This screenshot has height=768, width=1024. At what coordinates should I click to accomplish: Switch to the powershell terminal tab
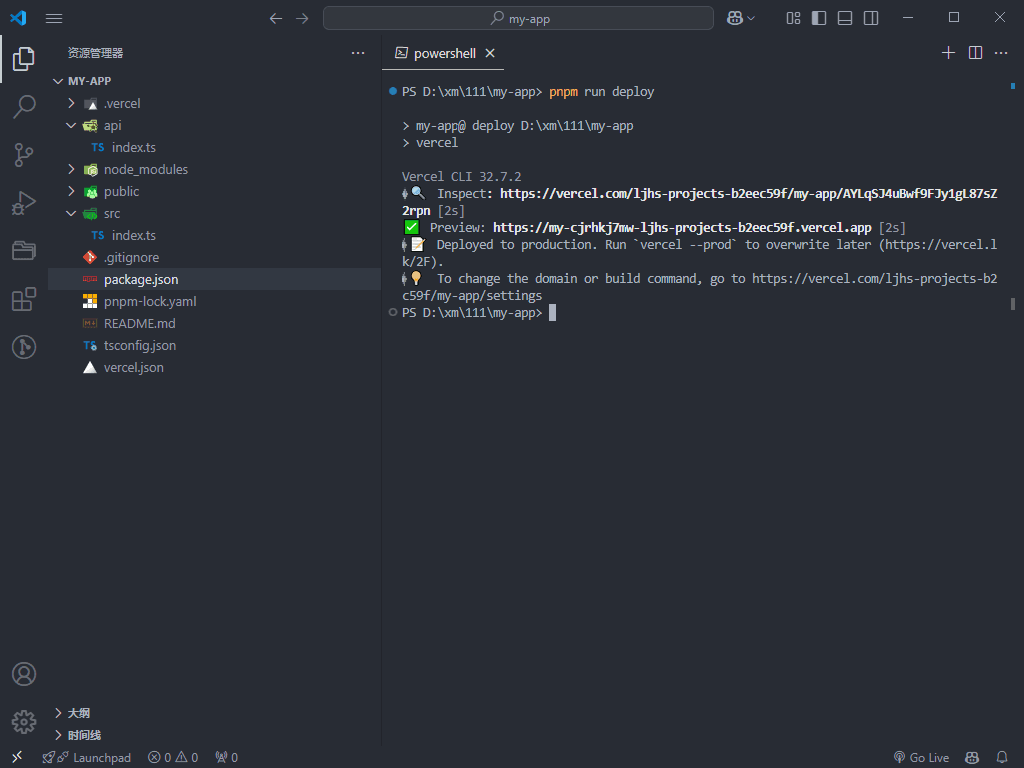[443, 54]
